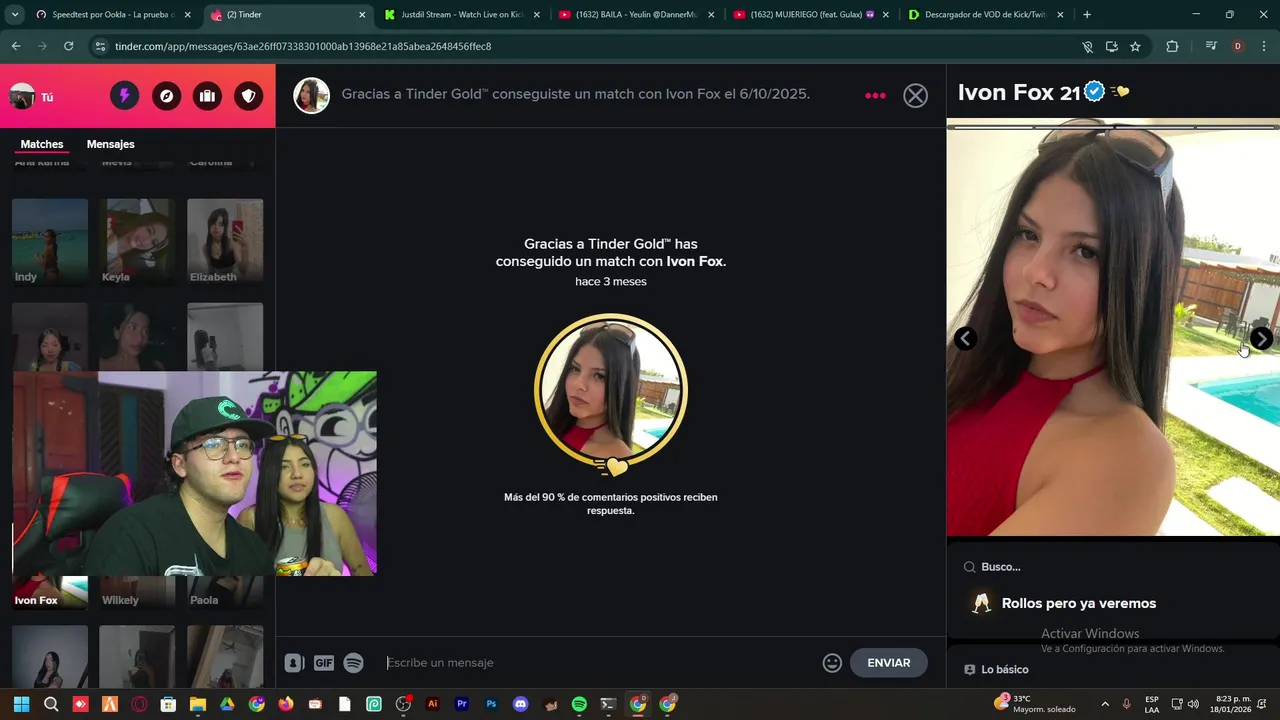Switch to the Descargador de VOD tab

click(986, 15)
